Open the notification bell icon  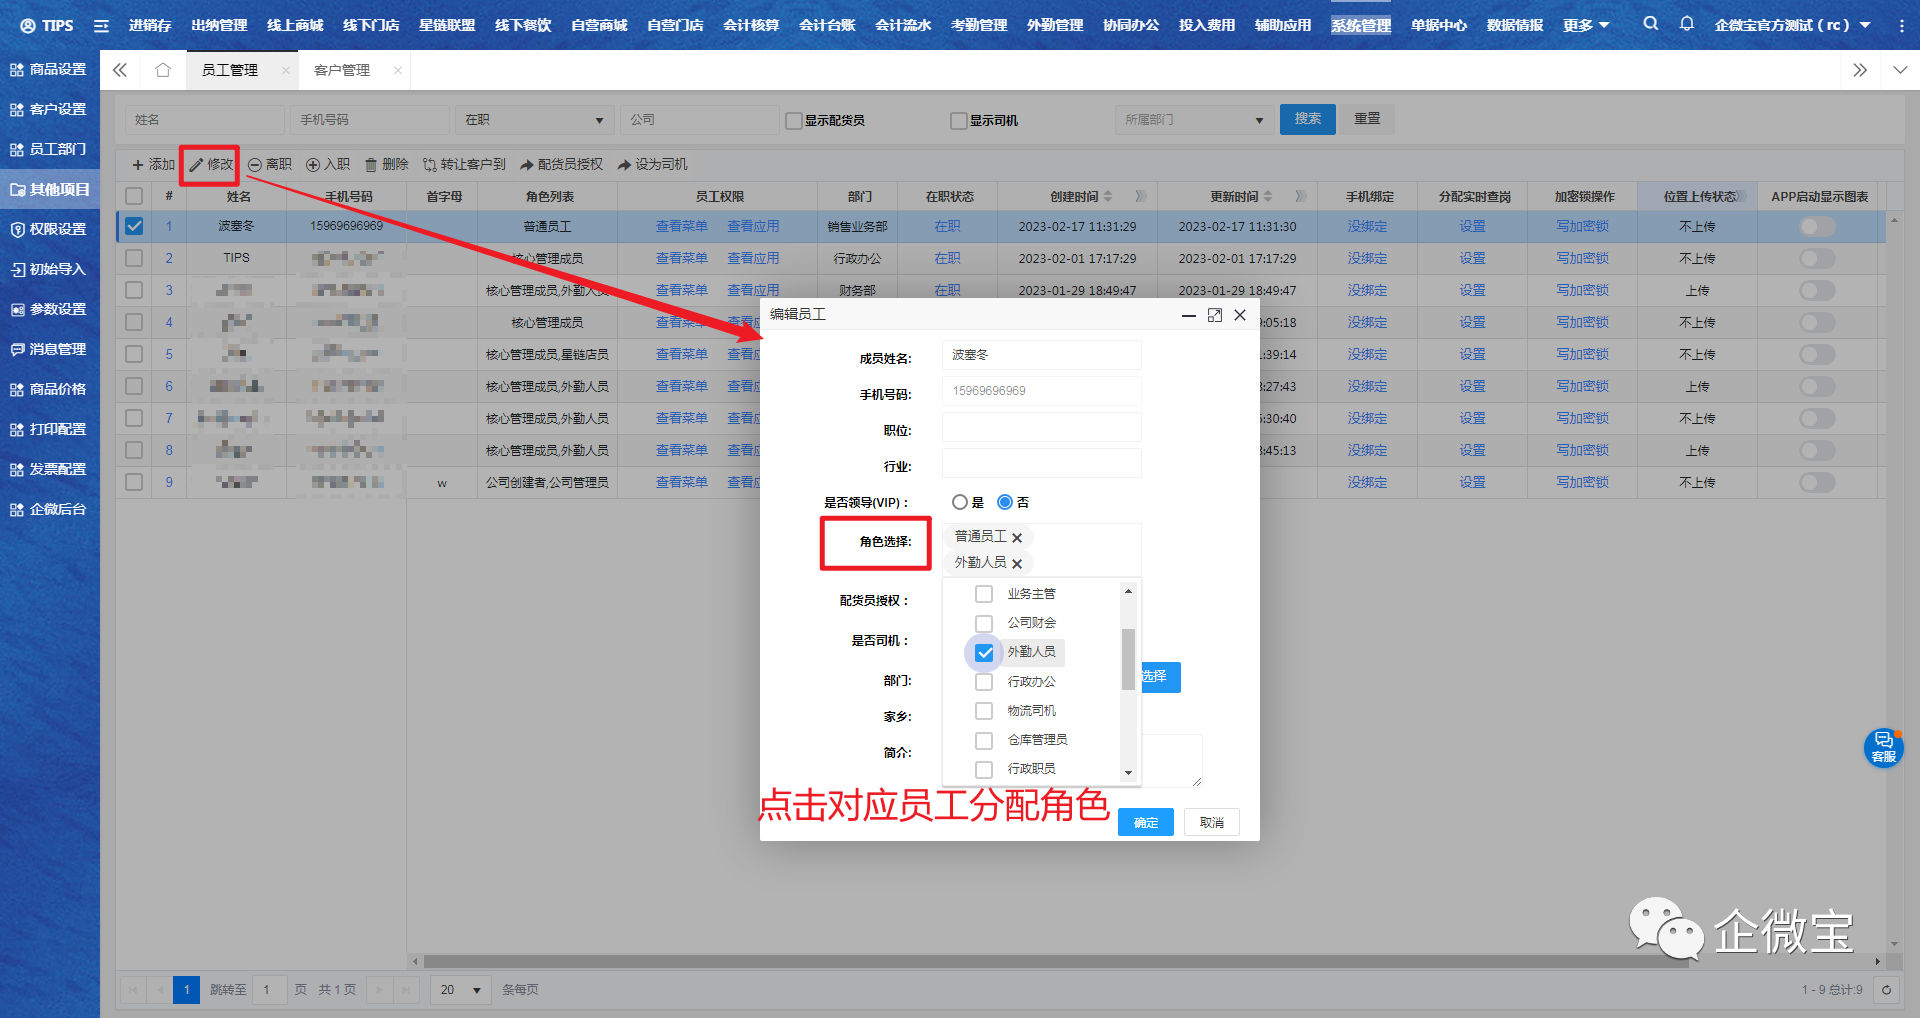(1686, 24)
